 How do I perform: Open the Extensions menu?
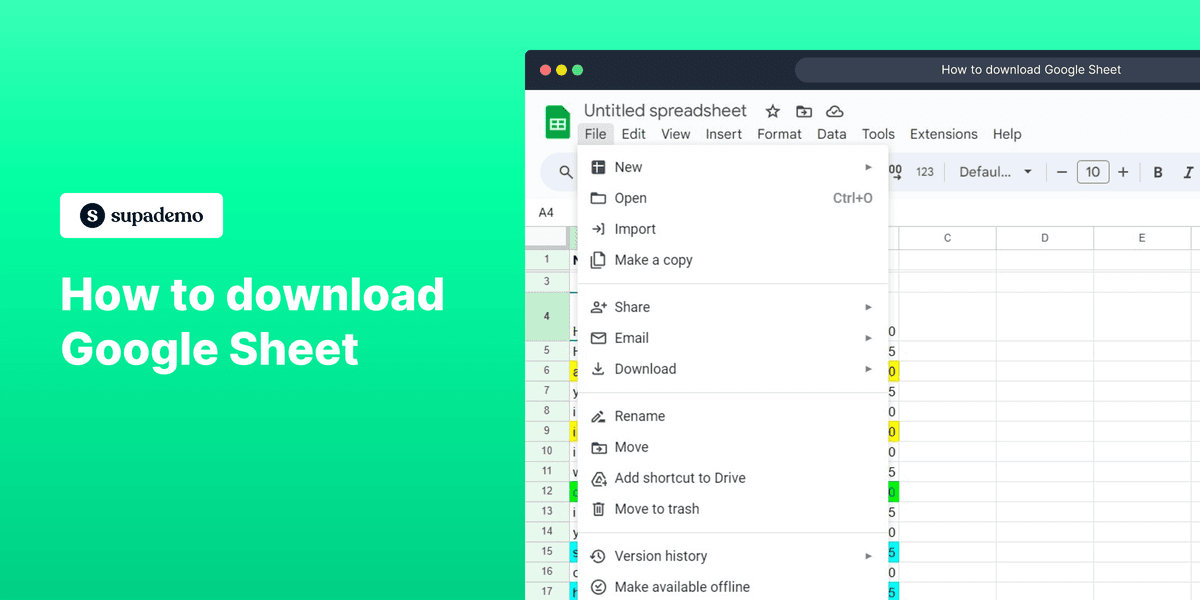click(x=943, y=134)
